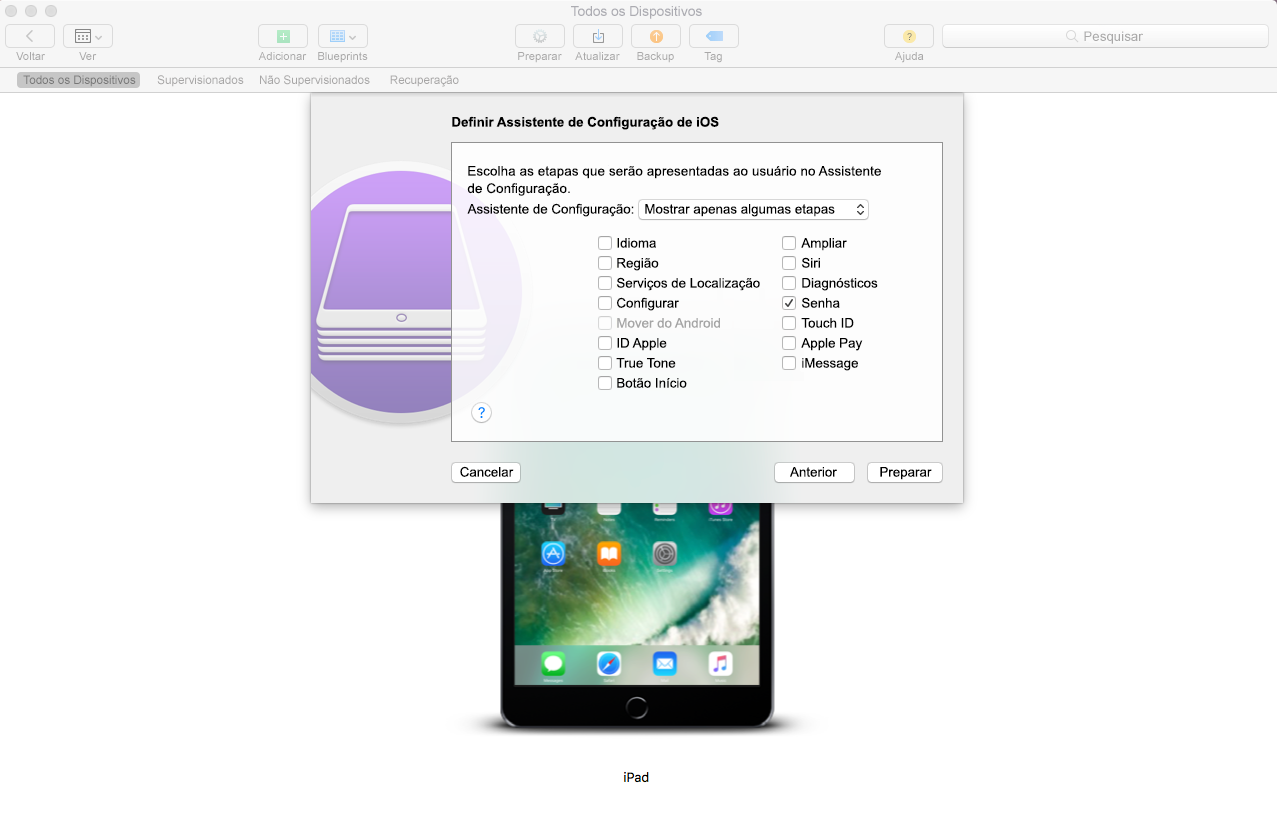The height and width of the screenshot is (824, 1277).
Task: Click the Atualizar toolbar icon
Action: [x=598, y=36]
